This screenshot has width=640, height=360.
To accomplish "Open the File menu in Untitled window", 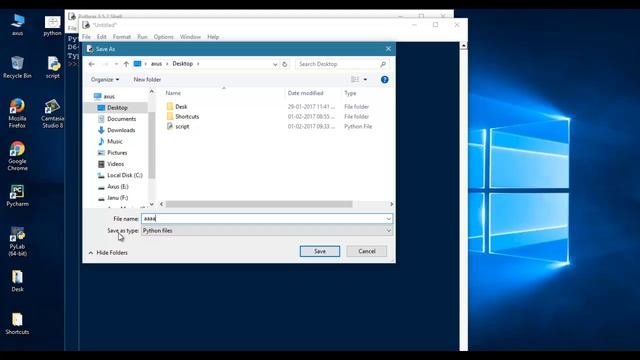I will (x=87, y=37).
